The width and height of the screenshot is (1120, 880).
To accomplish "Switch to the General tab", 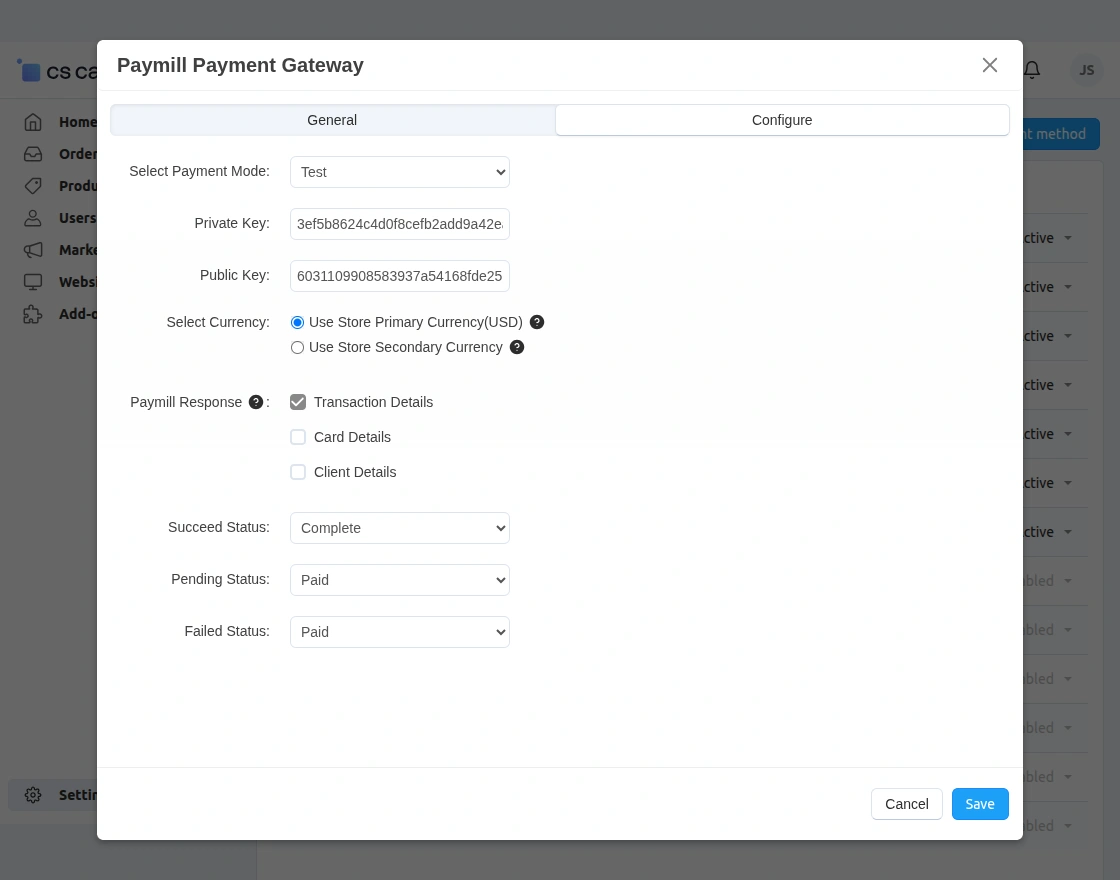I will [332, 120].
